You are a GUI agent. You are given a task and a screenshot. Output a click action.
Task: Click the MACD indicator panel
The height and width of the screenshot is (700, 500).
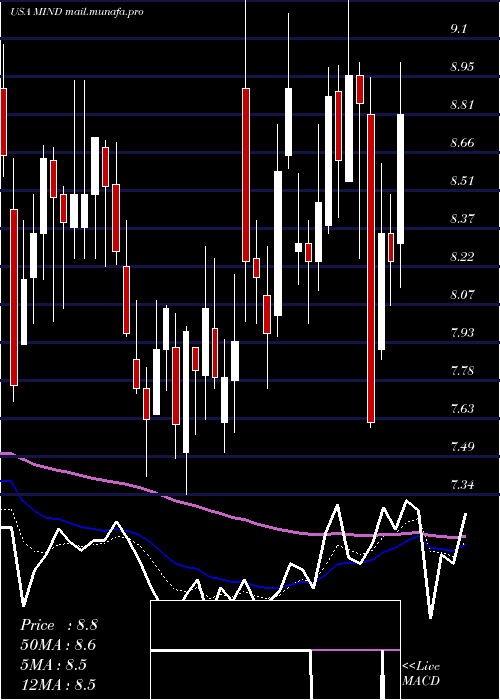tap(275, 650)
